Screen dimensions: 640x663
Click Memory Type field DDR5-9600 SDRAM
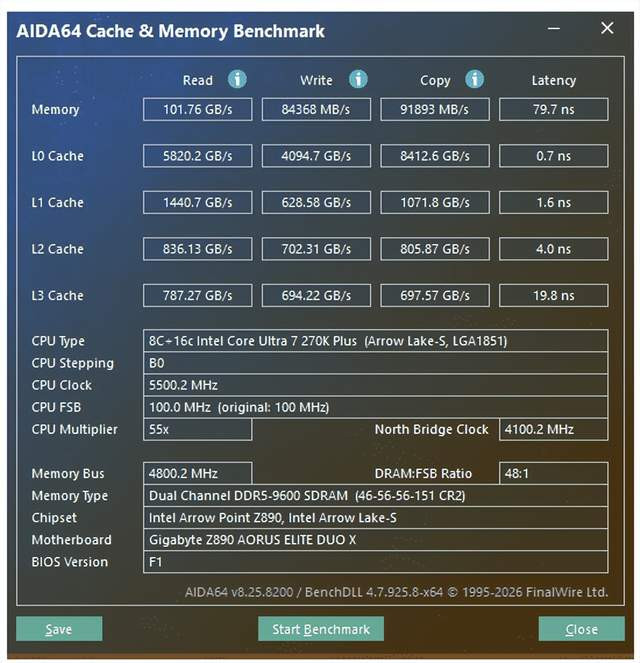click(375, 496)
